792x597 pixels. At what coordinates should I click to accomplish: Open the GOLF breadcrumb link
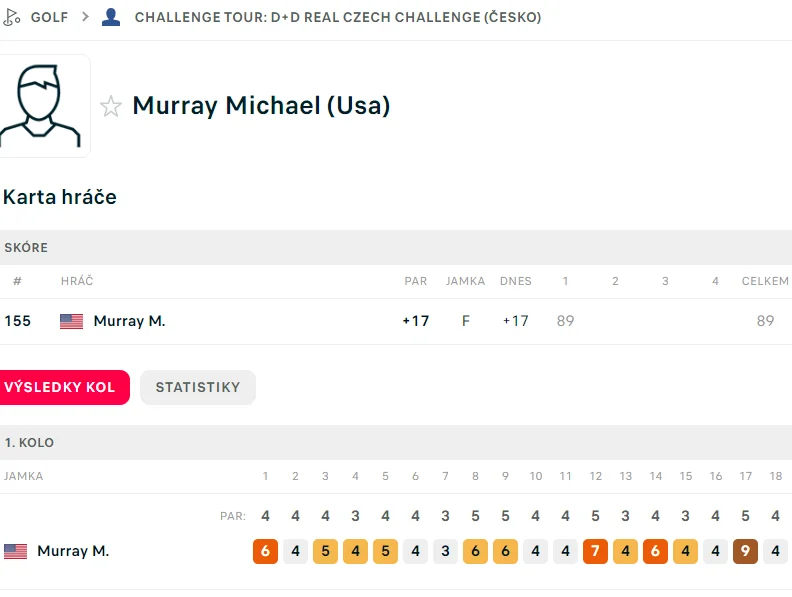click(49, 17)
